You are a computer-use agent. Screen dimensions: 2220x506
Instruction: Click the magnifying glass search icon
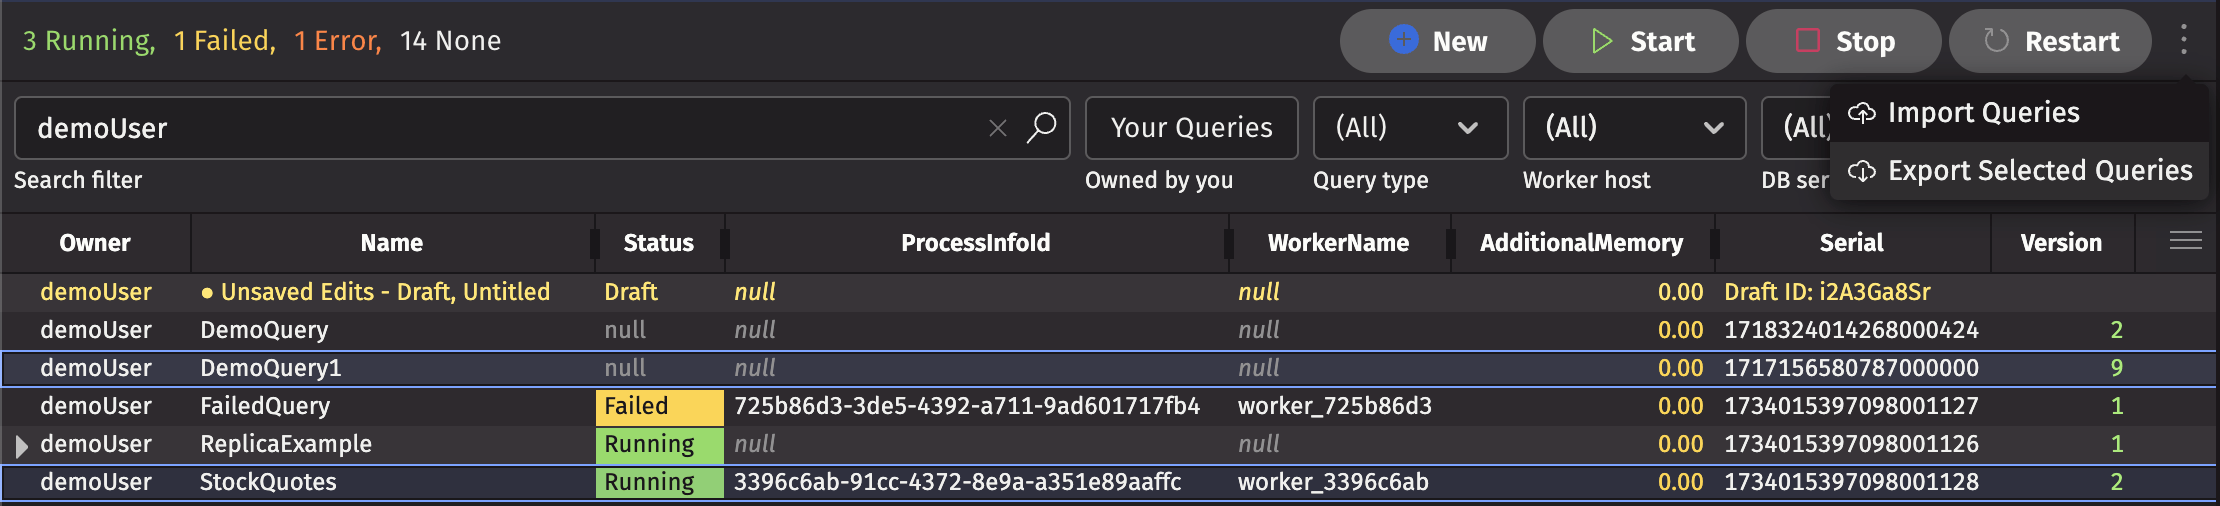(1041, 128)
